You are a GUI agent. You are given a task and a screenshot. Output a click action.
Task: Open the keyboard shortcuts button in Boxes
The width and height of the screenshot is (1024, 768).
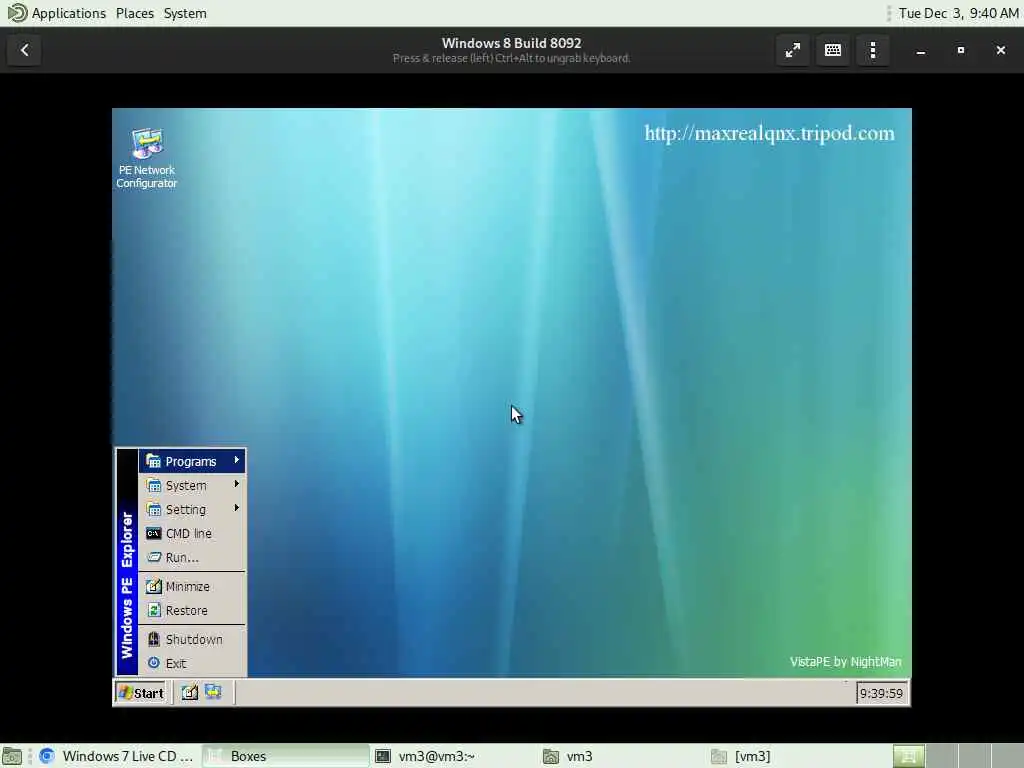coord(833,50)
